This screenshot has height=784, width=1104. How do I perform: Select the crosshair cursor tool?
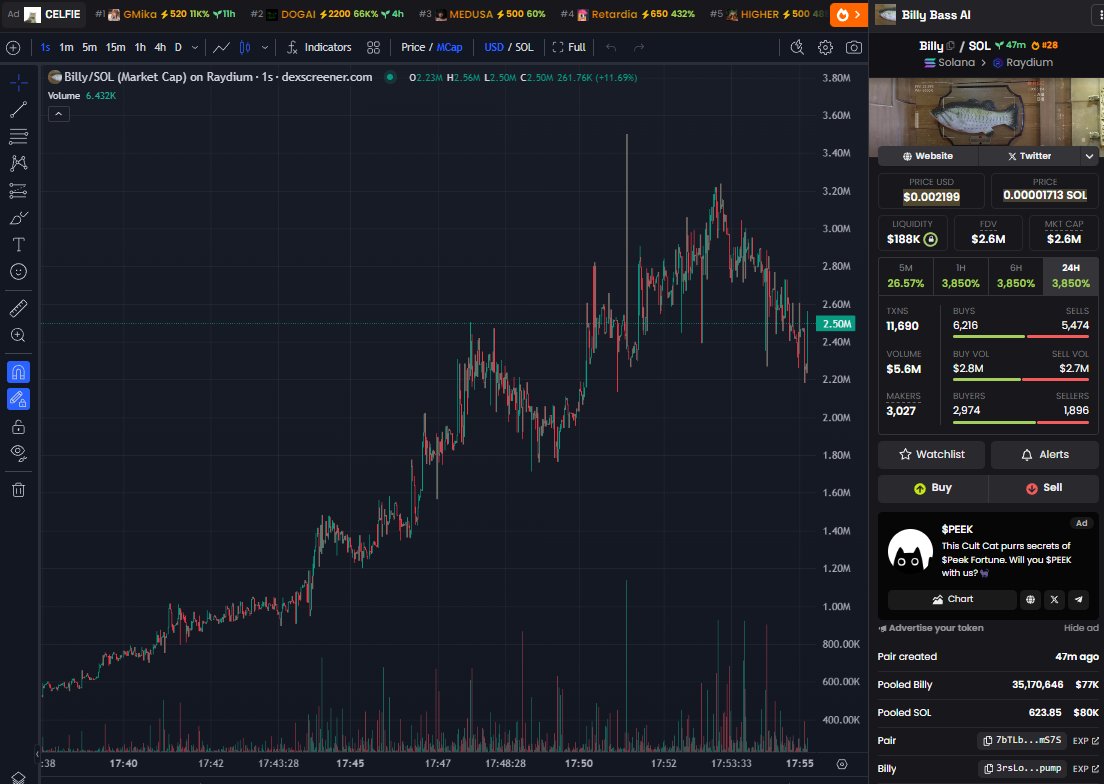pos(18,83)
